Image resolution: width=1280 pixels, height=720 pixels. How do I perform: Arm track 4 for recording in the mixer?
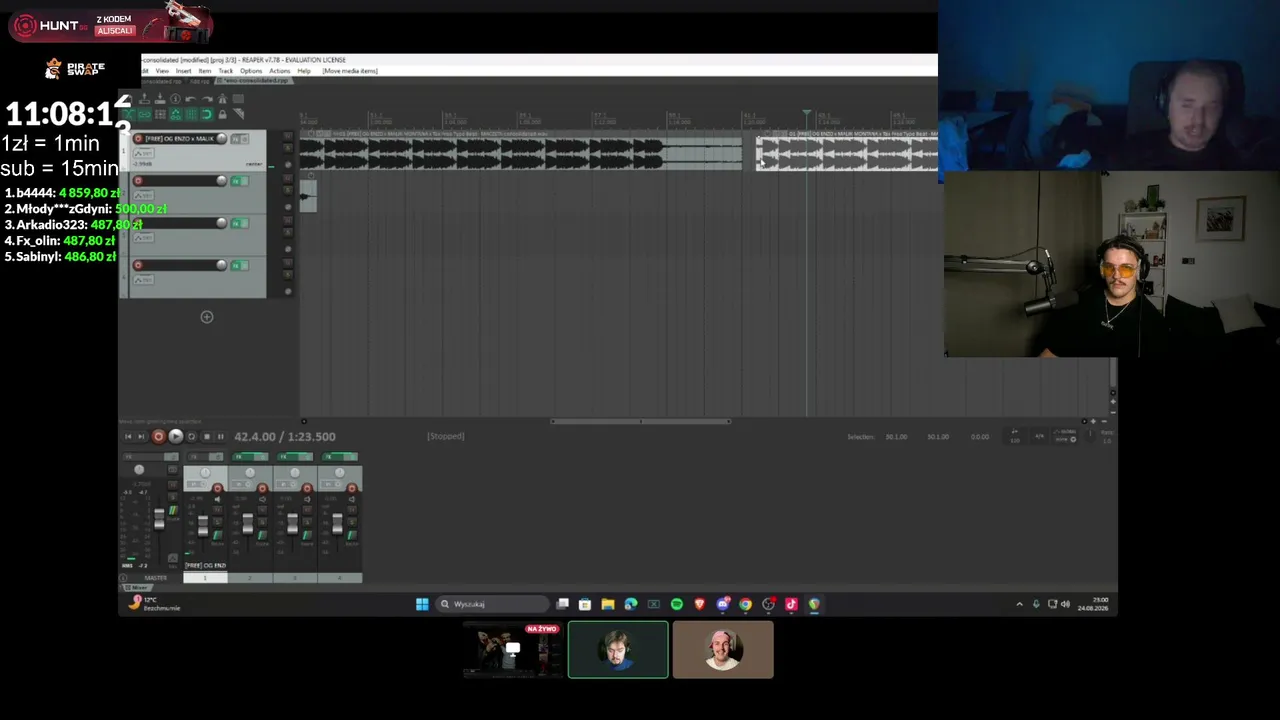[351, 489]
